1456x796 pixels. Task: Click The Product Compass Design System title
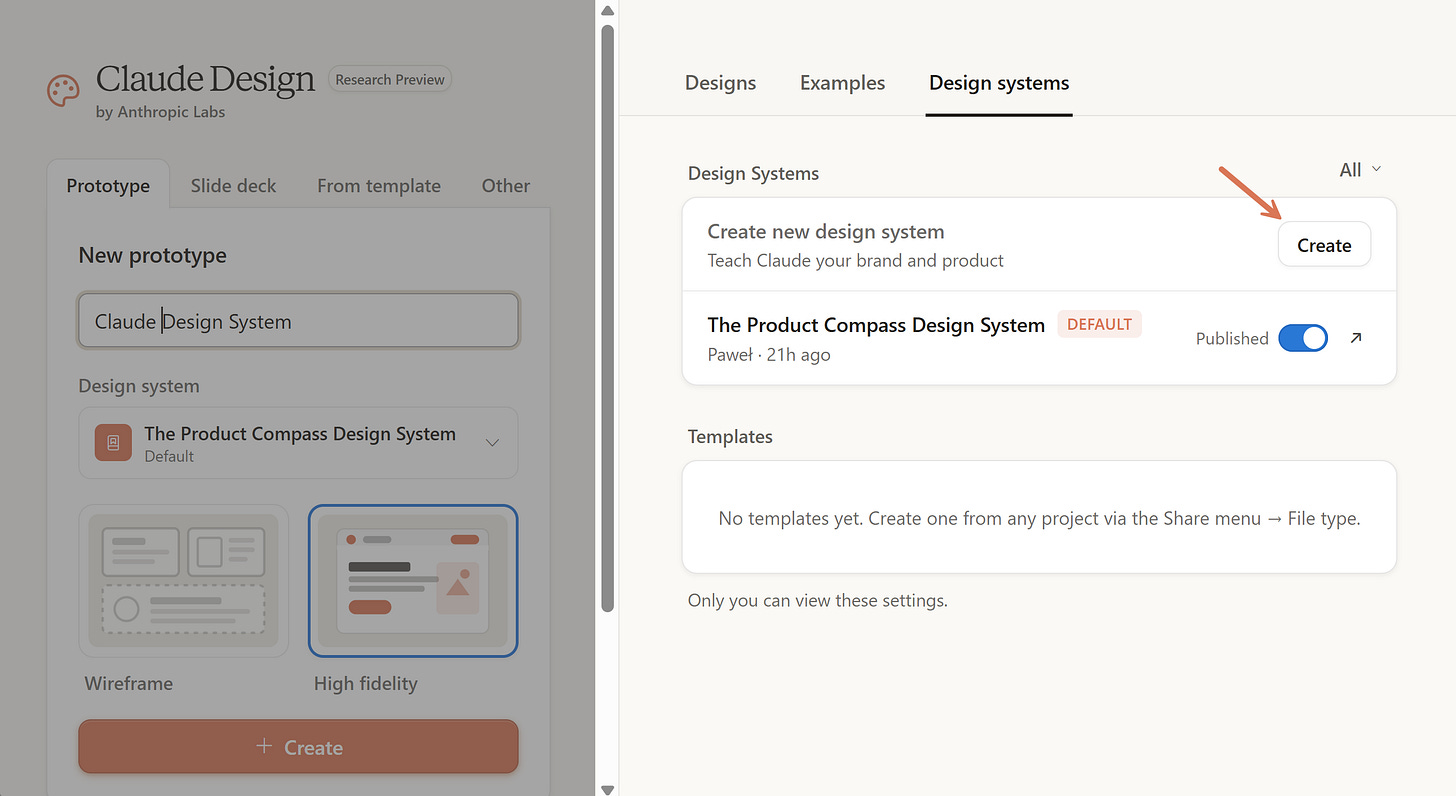[876, 325]
